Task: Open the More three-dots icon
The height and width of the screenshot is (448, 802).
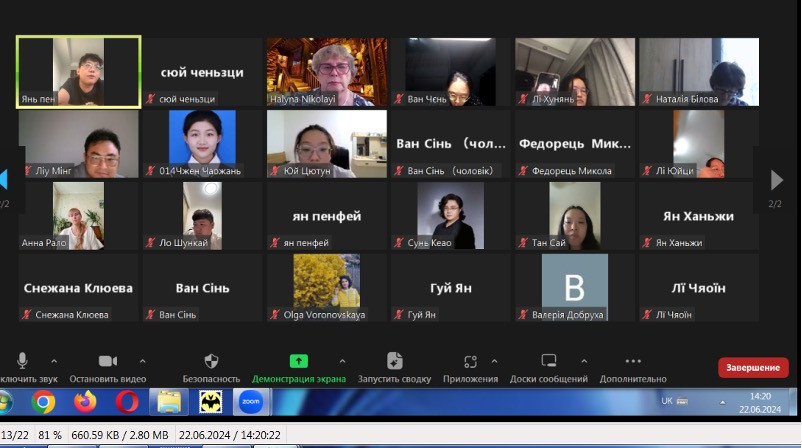Action: point(633,361)
